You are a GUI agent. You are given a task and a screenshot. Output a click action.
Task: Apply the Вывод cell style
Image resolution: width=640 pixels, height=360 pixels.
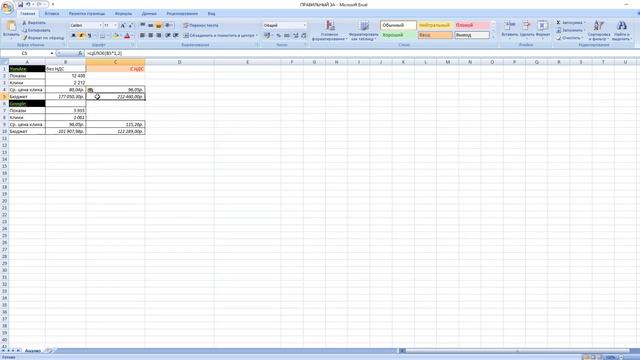click(472, 35)
